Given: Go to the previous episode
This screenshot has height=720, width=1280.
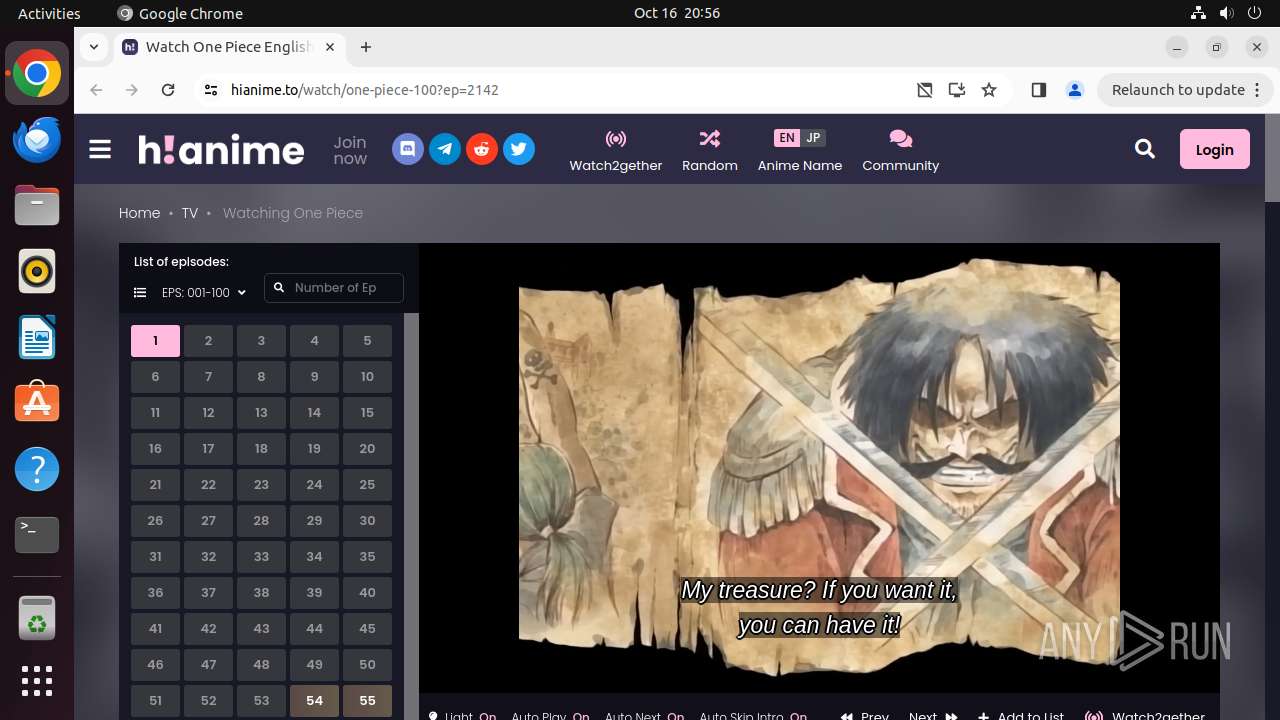Looking at the screenshot, I should 865,716.
